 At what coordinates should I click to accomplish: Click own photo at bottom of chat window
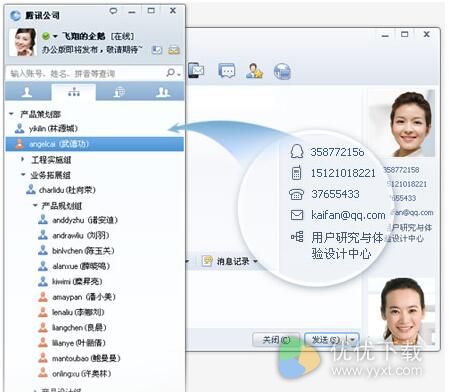[402, 311]
